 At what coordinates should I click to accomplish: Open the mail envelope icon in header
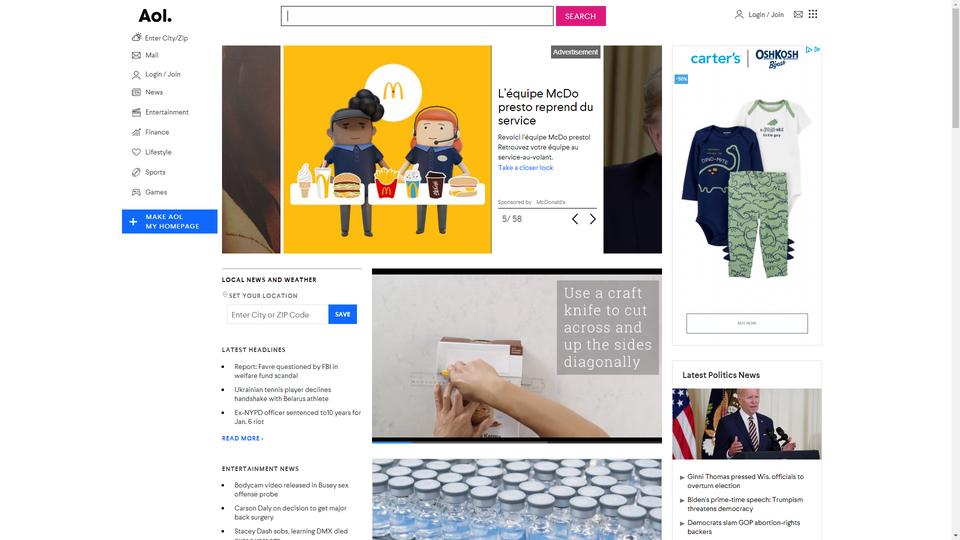798,14
